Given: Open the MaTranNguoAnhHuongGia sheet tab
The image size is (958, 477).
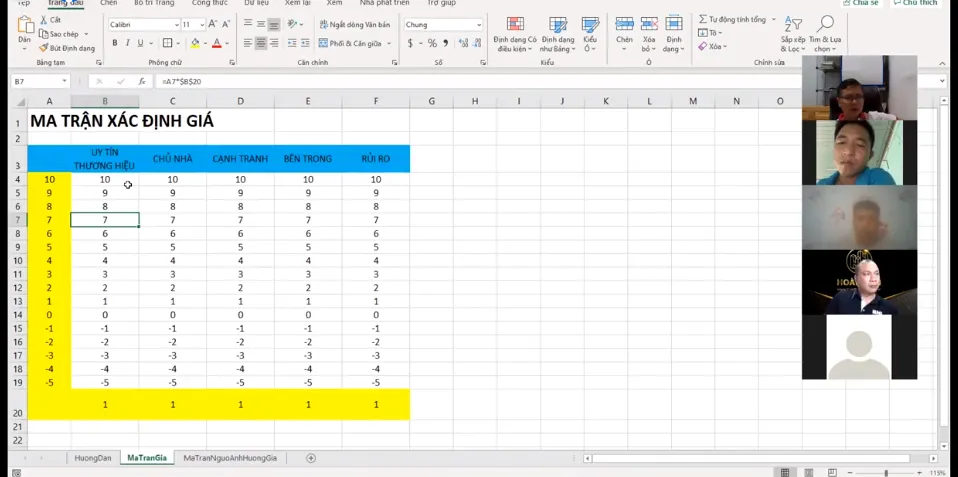Looking at the screenshot, I should tap(230, 458).
